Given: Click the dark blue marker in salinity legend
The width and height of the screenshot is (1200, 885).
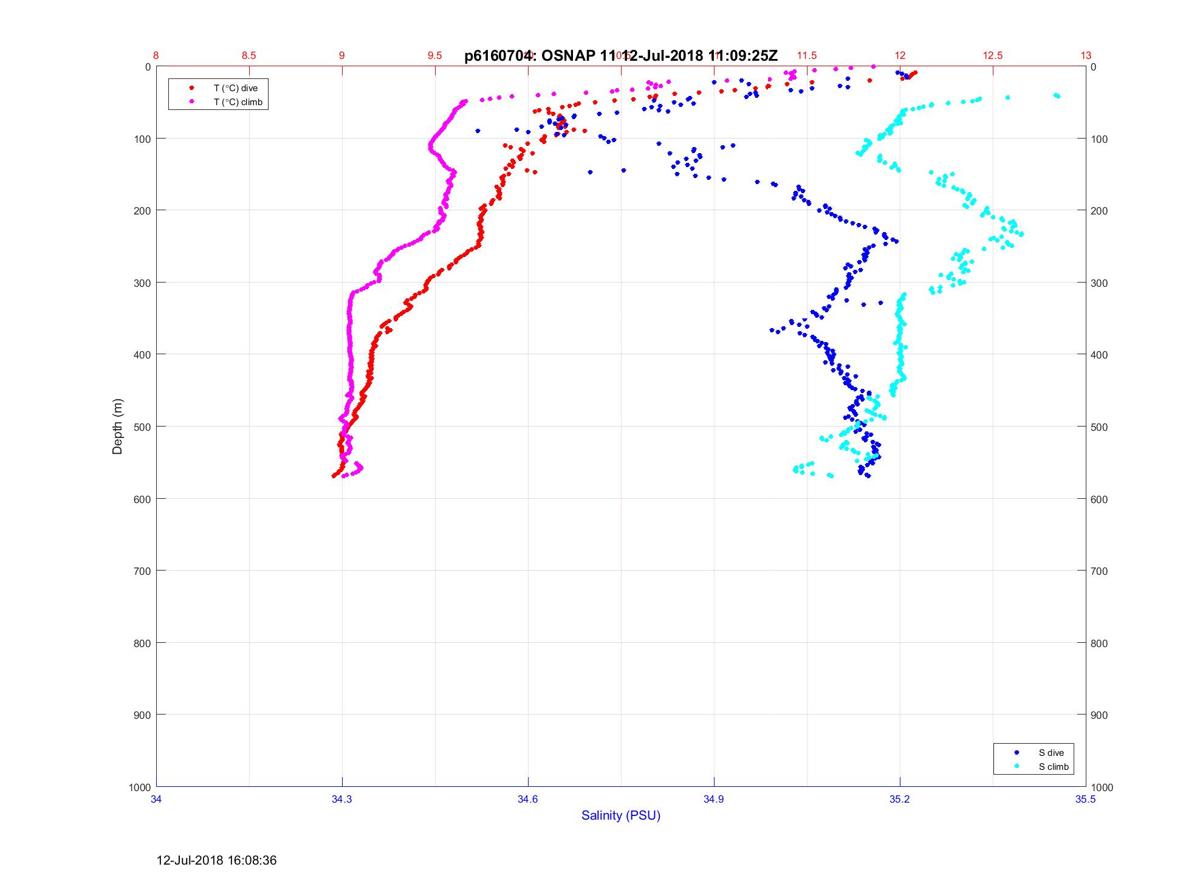Looking at the screenshot, I should pyautogui.click(x=1017, y=752).
